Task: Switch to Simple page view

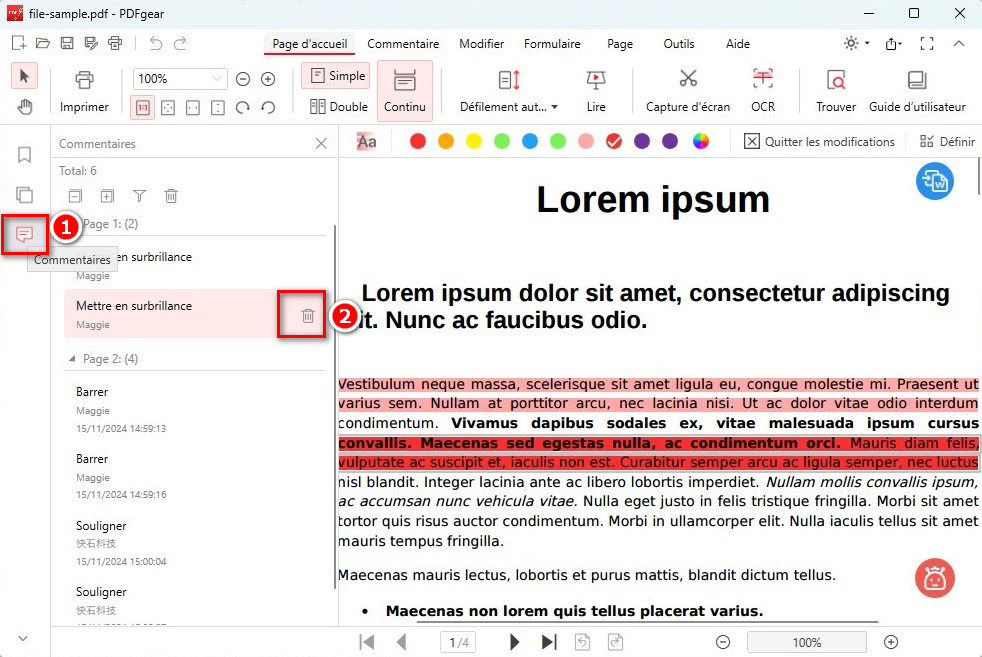Action: coord(335,75)
